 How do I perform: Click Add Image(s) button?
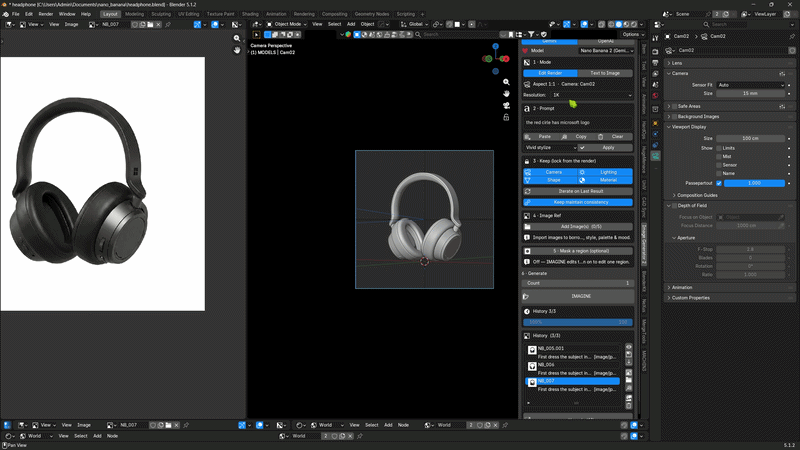click(x=578, y=227)
